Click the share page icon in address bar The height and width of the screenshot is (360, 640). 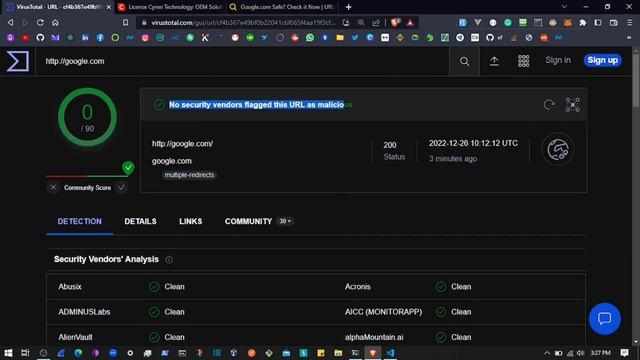[376, 22]
